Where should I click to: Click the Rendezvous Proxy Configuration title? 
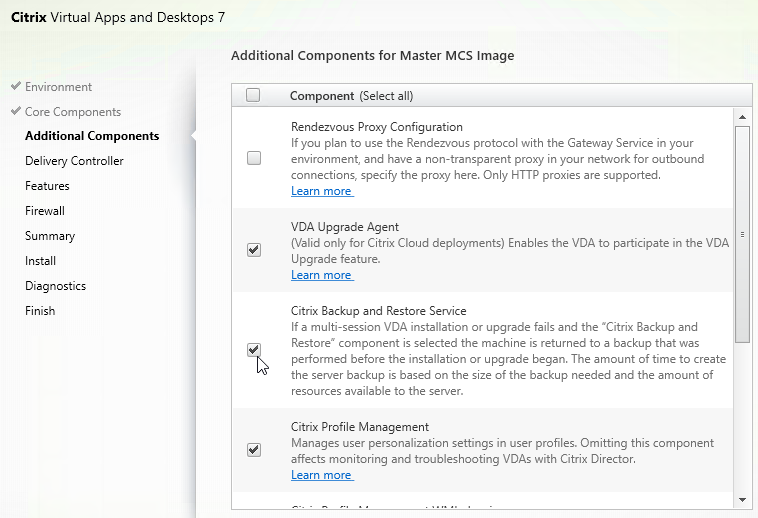[377, 127]
